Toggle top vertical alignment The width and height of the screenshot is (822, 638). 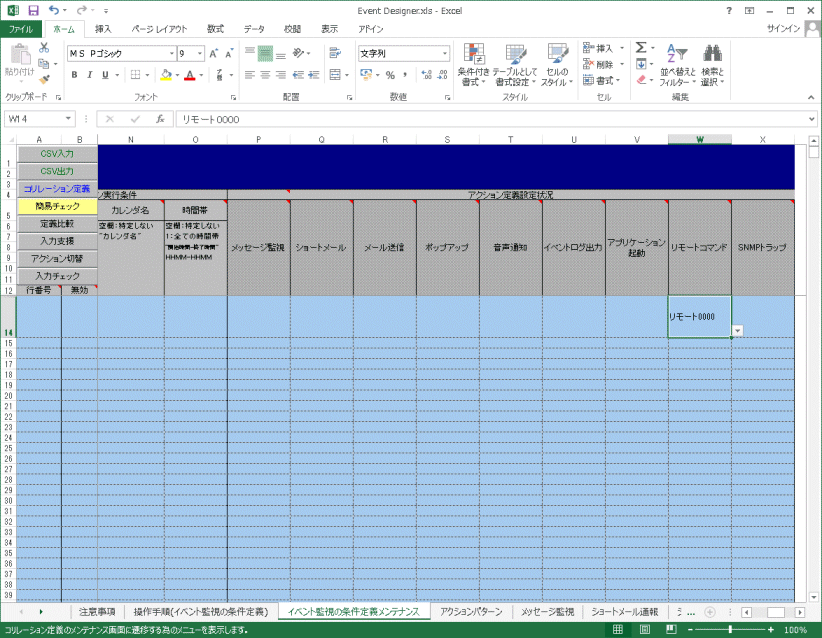pos(250,53)
